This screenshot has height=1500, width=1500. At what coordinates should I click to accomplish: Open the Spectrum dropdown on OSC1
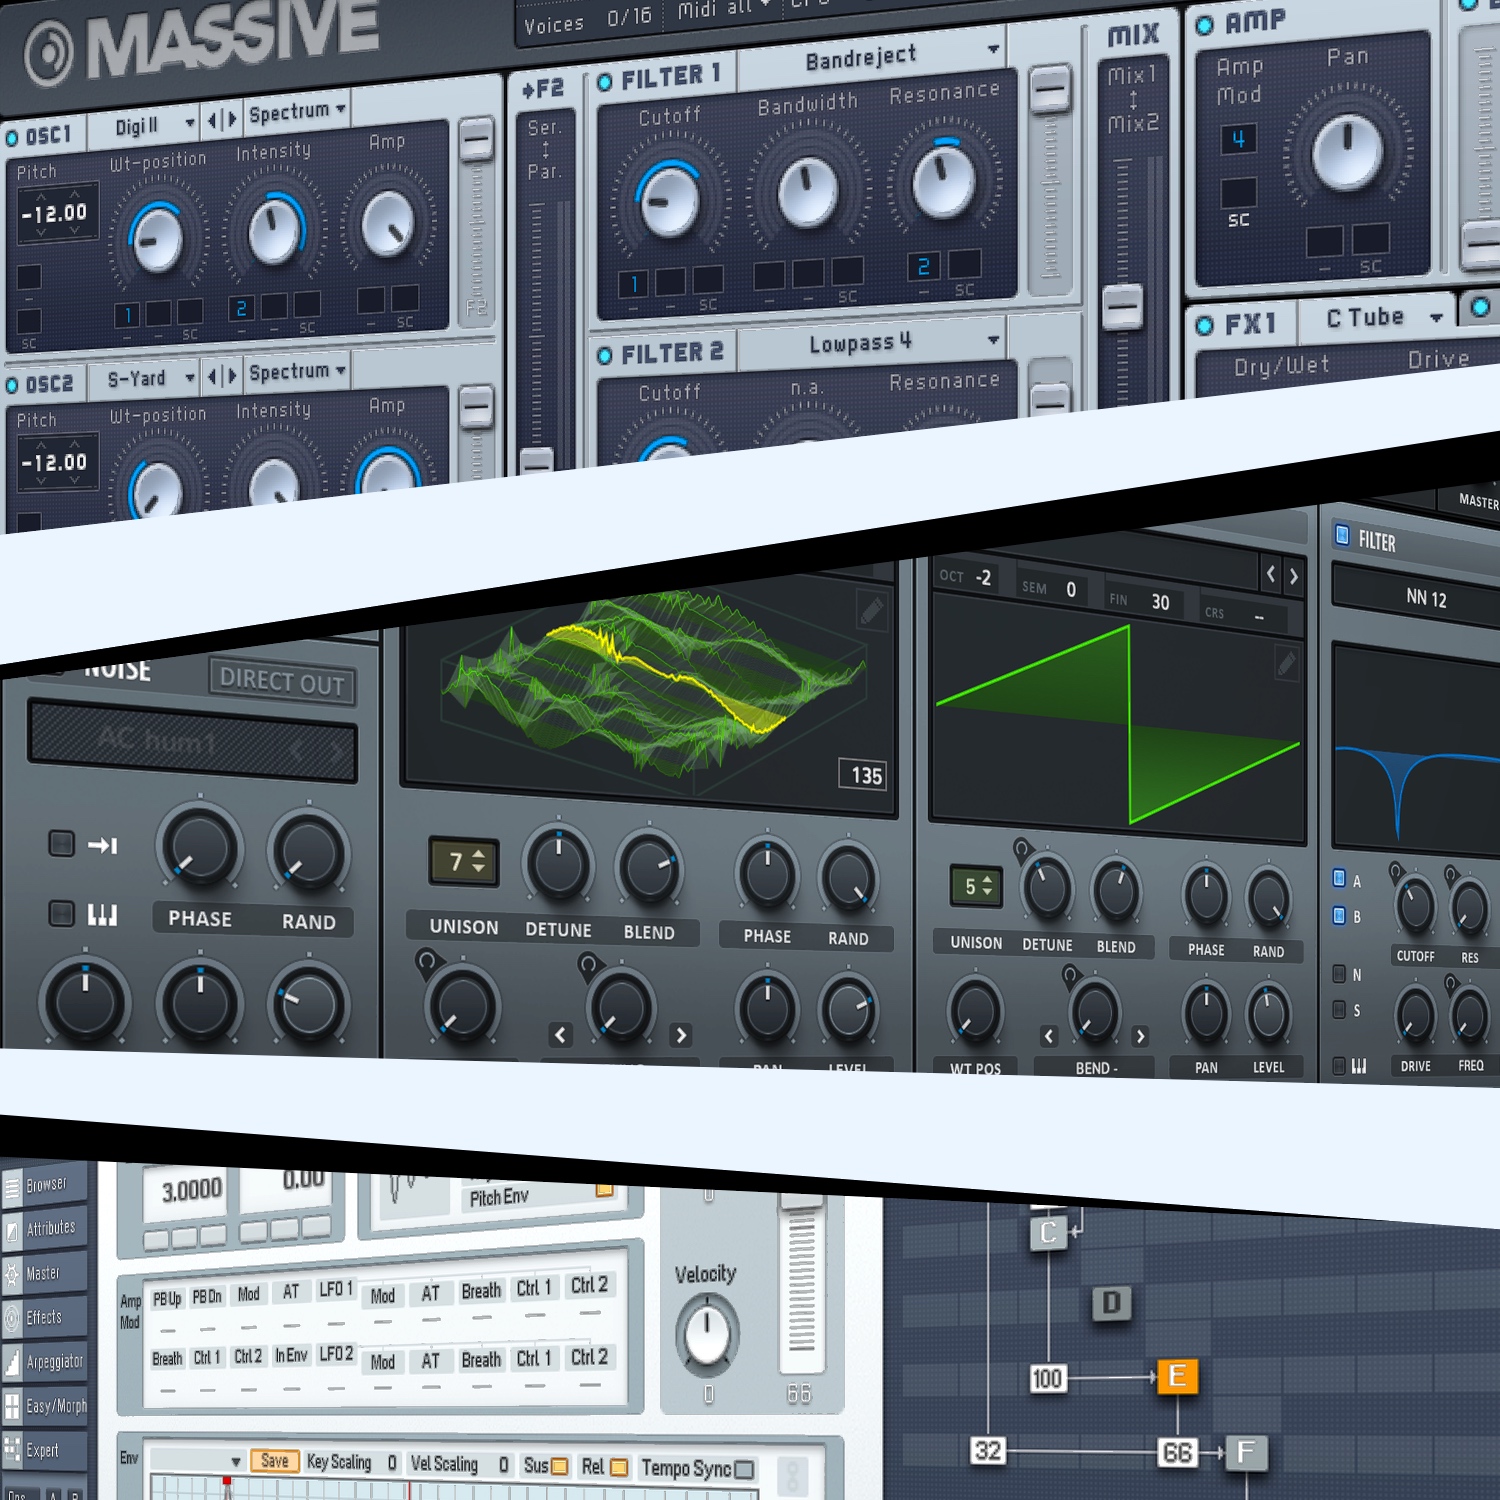(x=291, y=112)
